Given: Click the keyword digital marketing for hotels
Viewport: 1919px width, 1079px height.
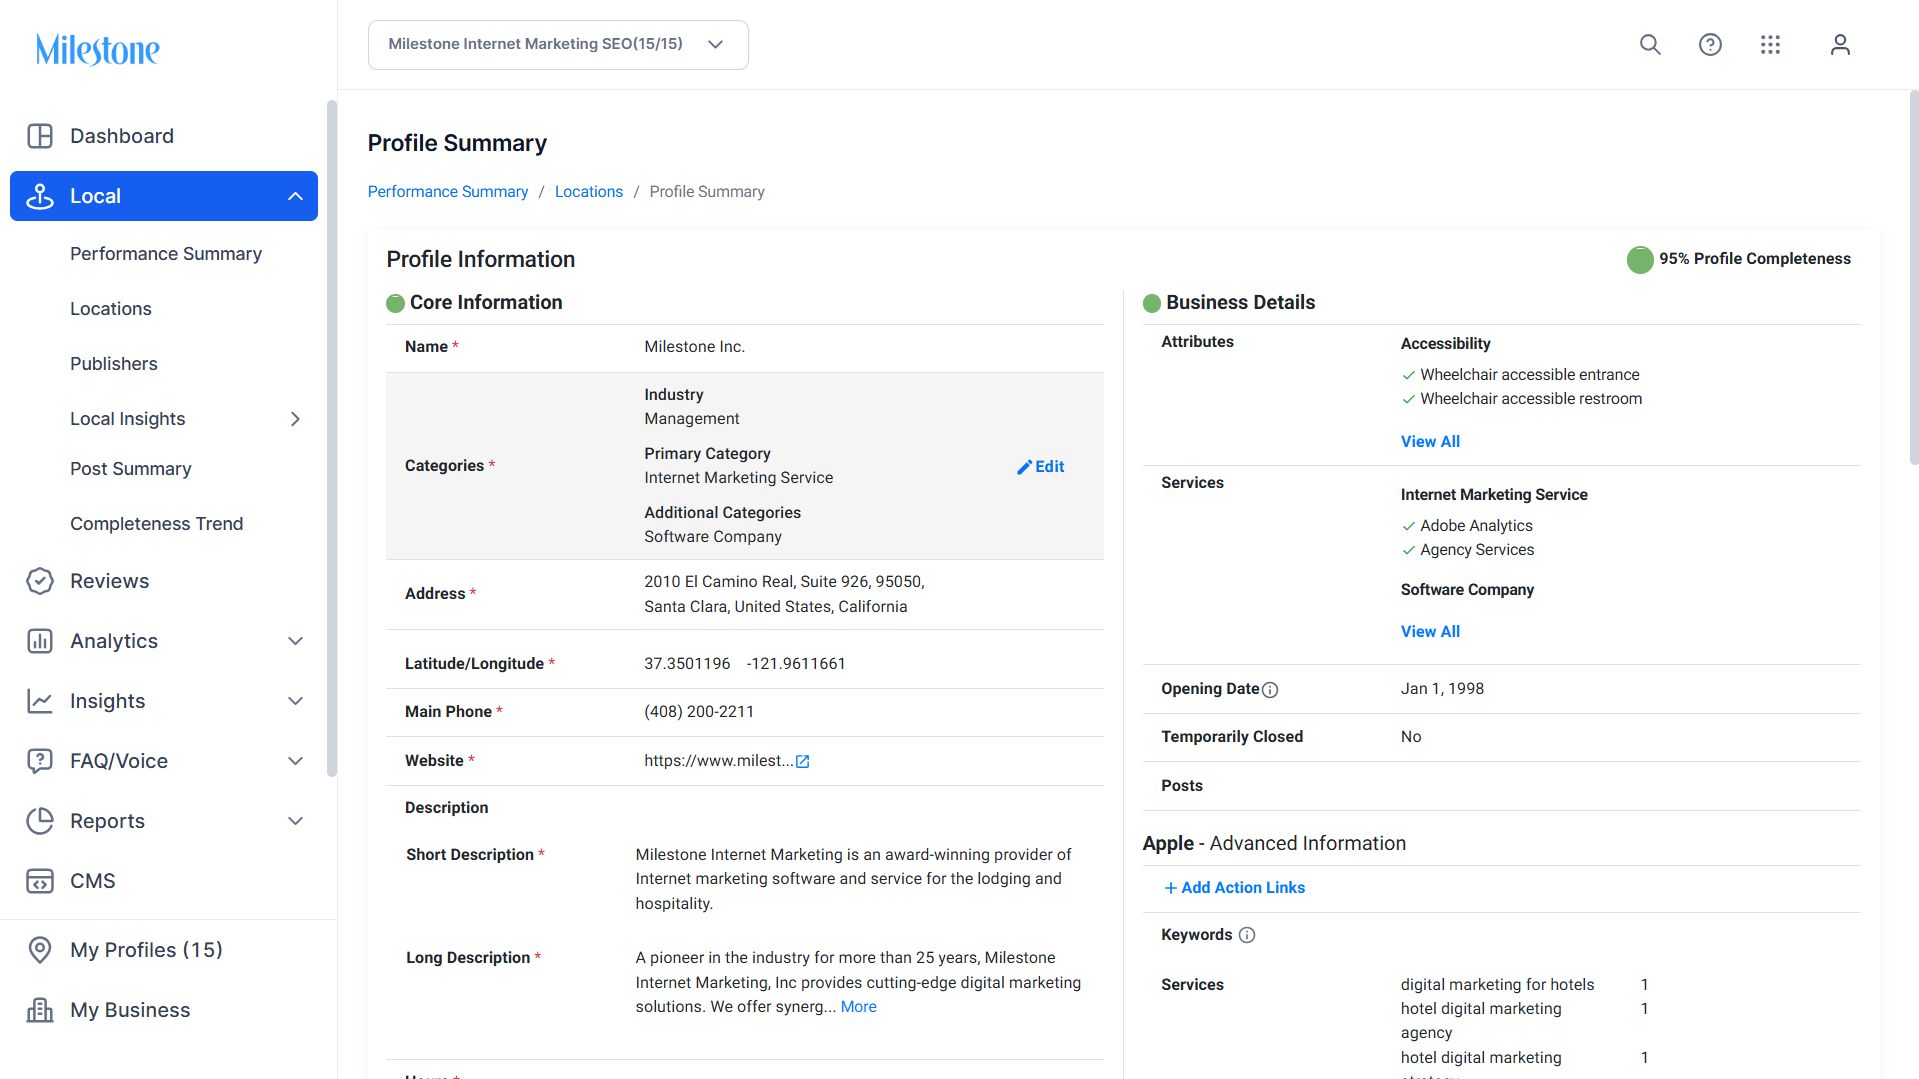Looking at the screenshot, I should tap(1498, 985).
